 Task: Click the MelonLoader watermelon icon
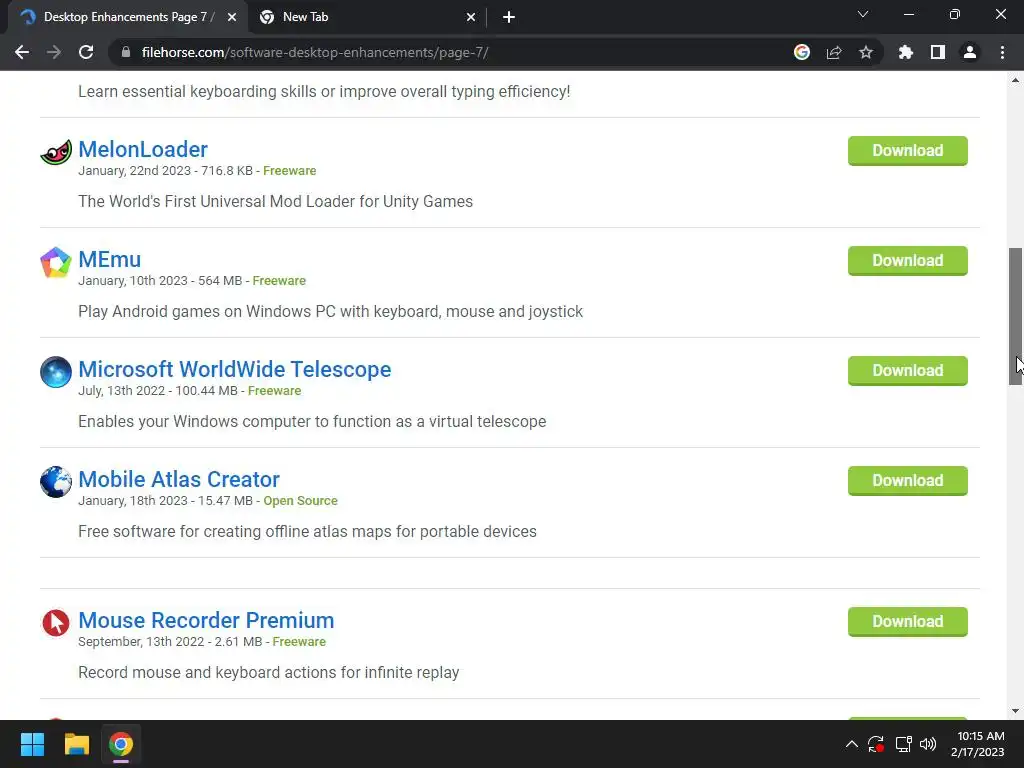click(56, 152)
